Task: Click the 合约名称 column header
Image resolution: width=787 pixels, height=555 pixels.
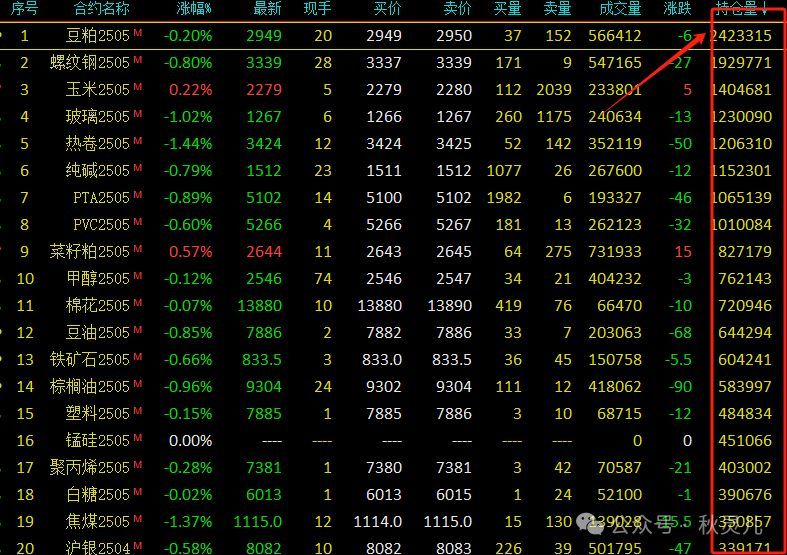Action: 102,9
